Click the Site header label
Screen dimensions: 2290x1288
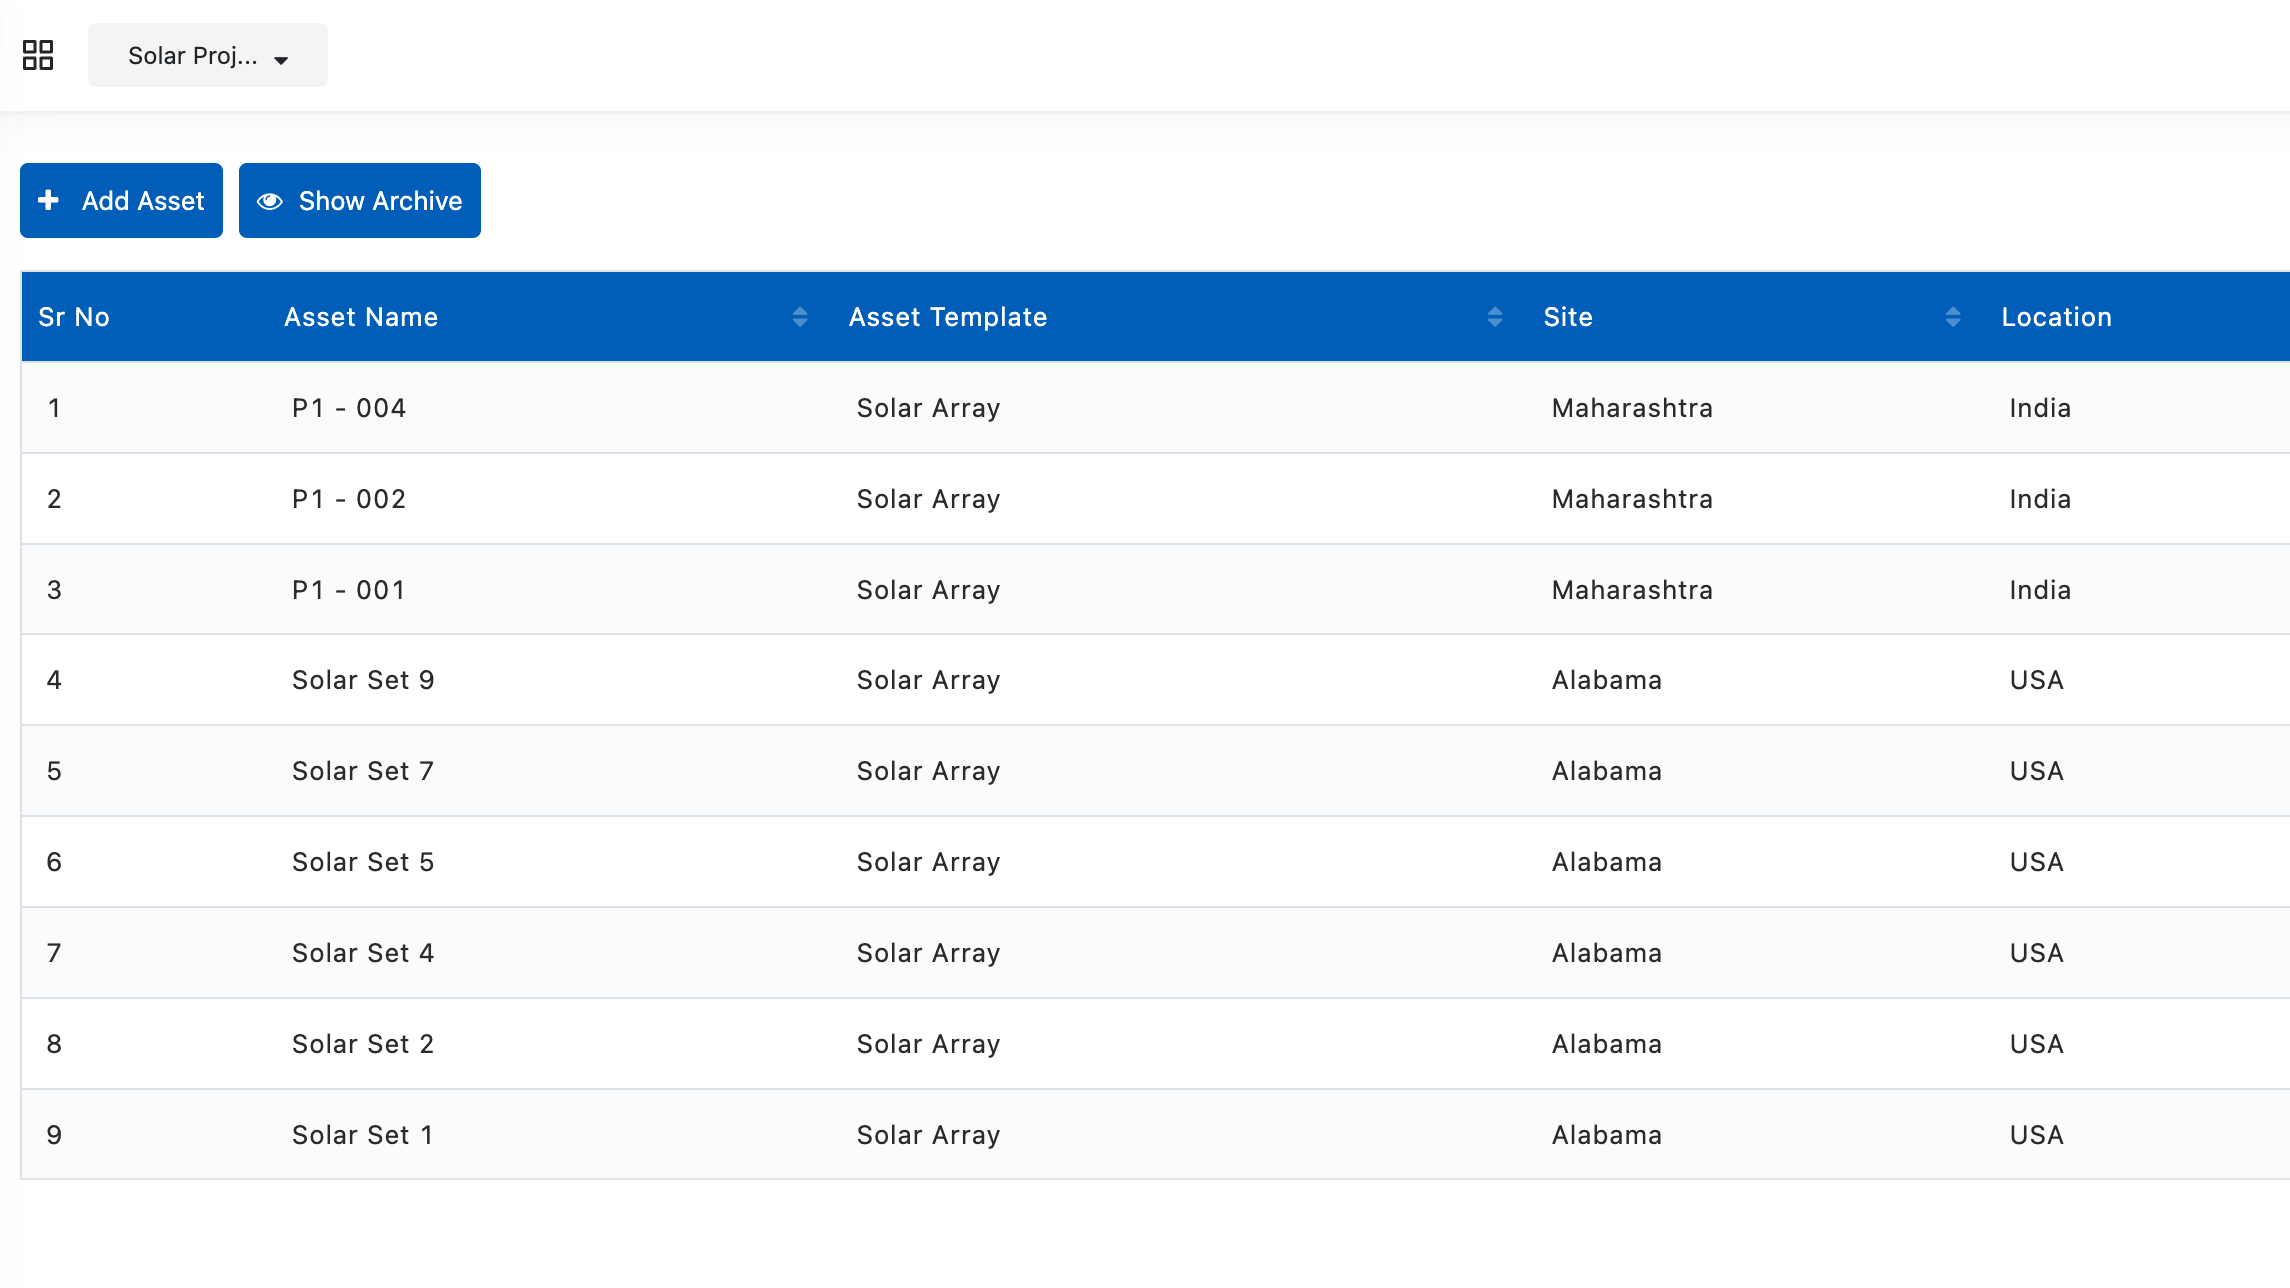click(x=1568, y=317)
